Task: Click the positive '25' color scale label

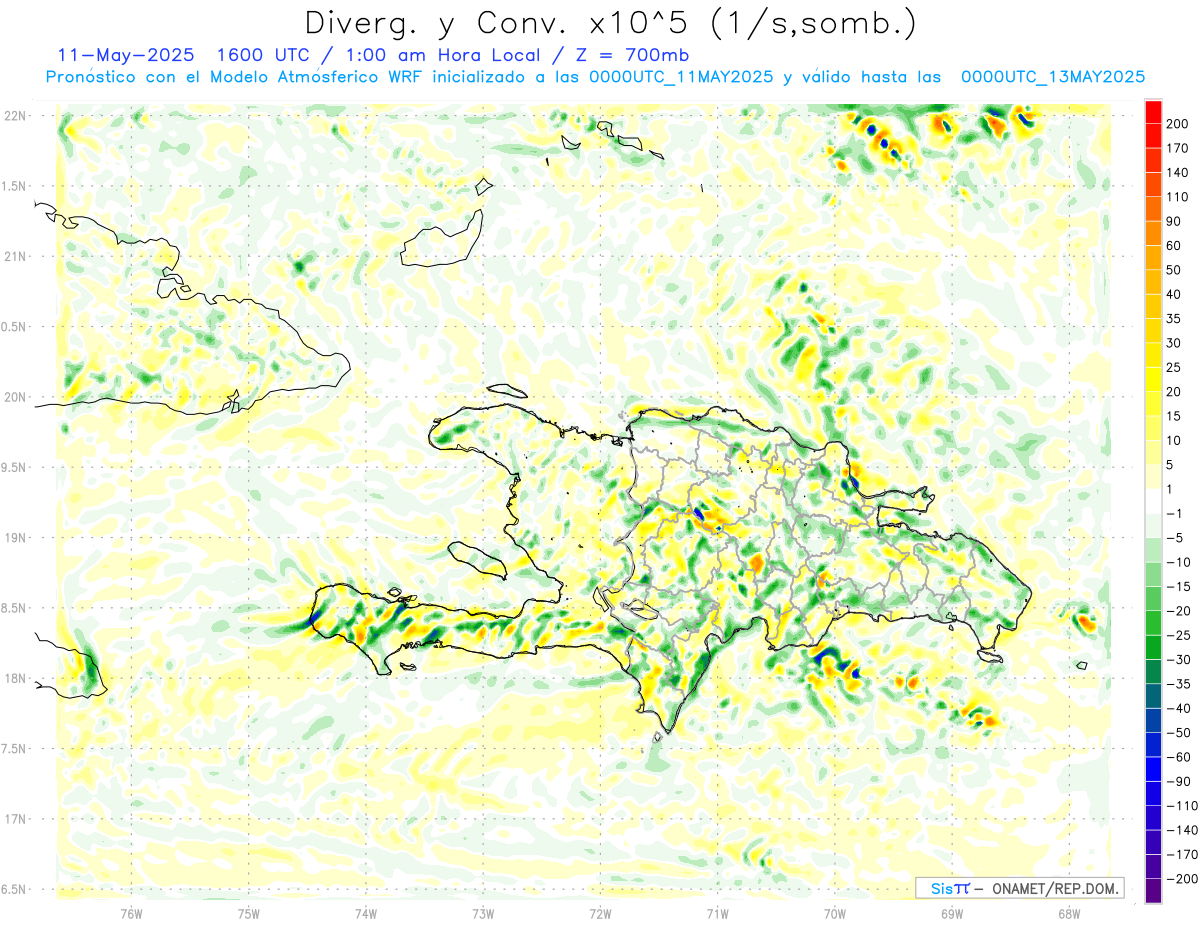Action: click(1175, 367)
